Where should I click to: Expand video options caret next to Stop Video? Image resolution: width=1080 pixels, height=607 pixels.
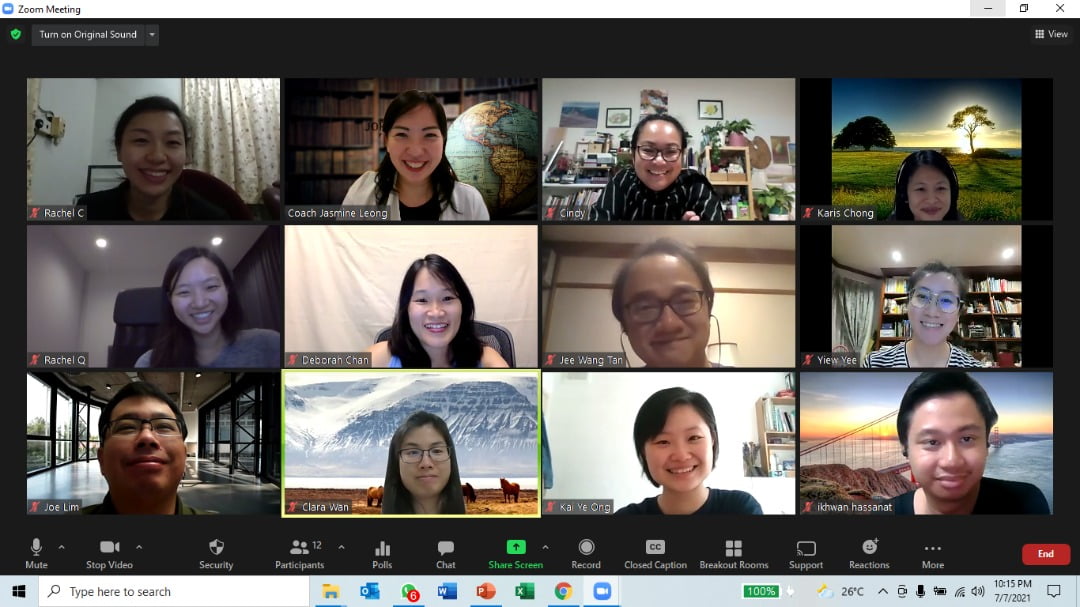[x=139, y=547]
